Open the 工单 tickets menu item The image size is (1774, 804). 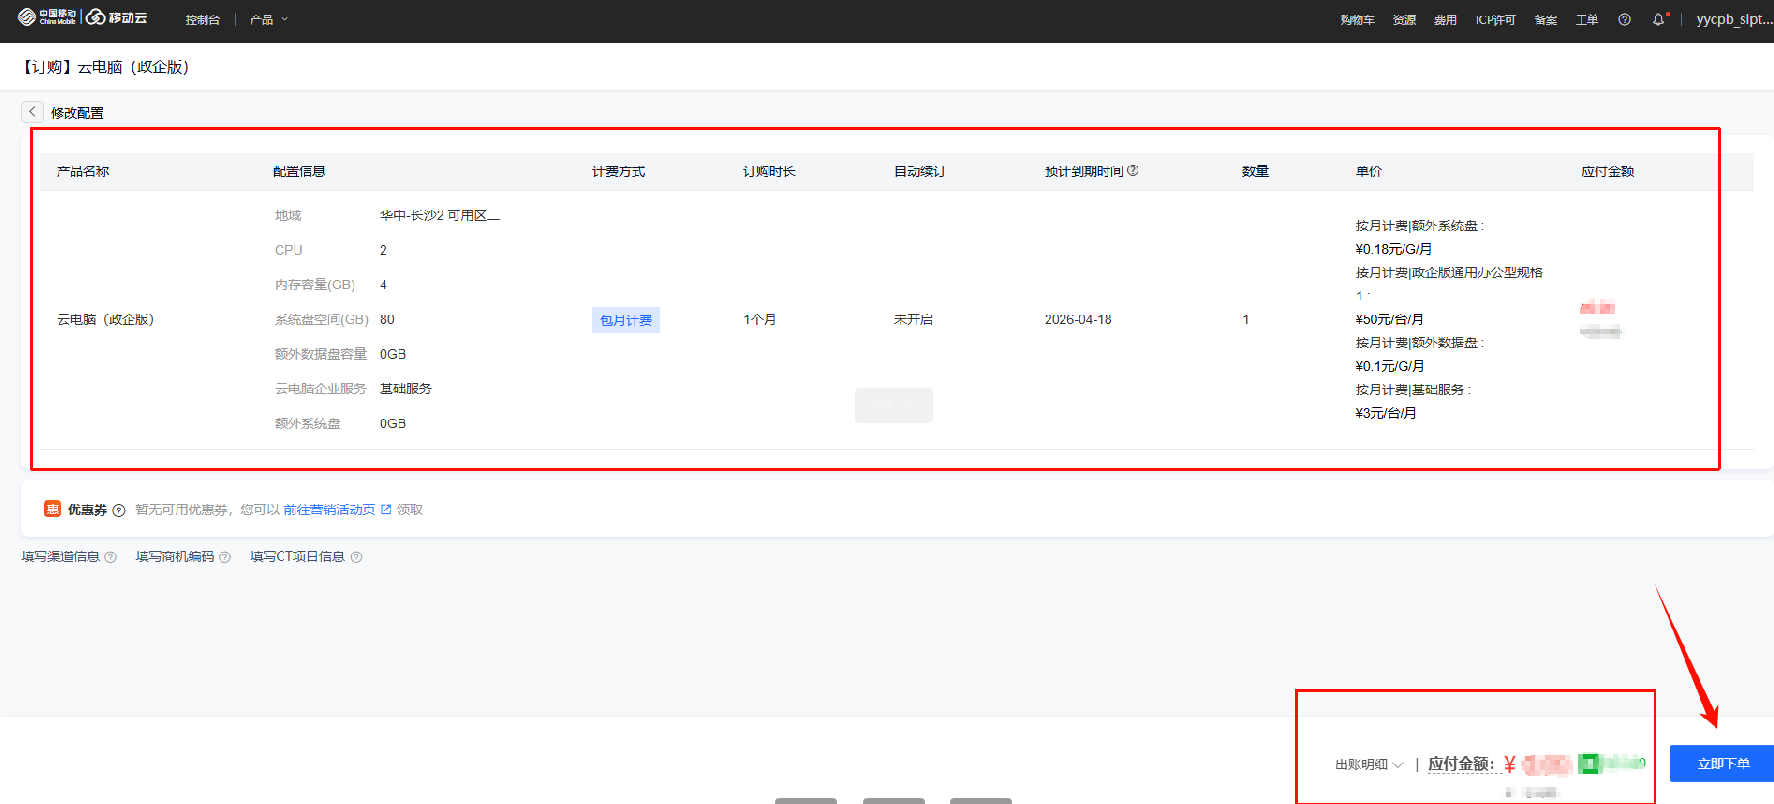click(x=1587, y=20)
